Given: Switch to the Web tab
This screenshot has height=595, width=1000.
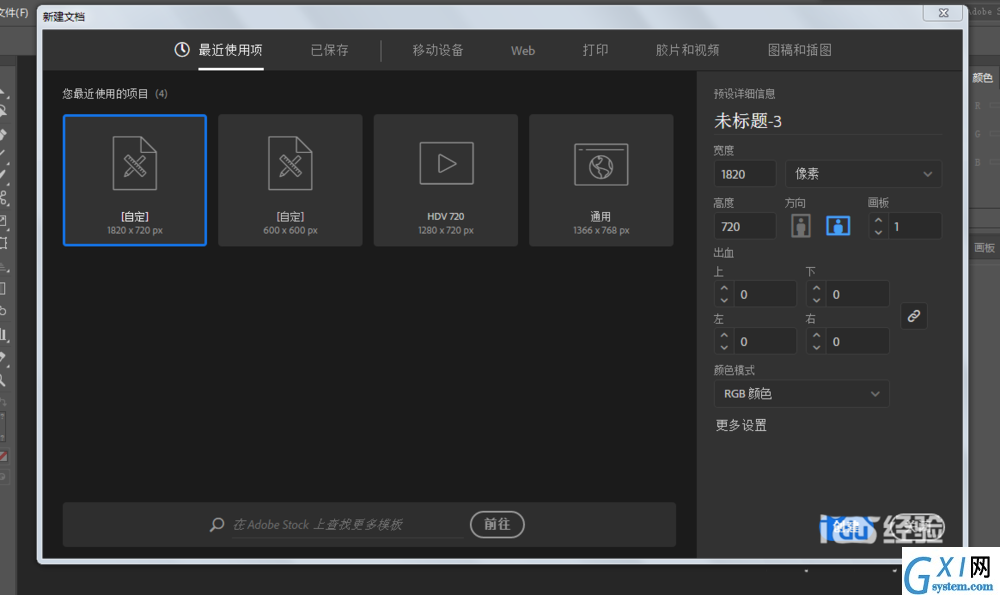Looking at the screenshot, I should 522,50.
